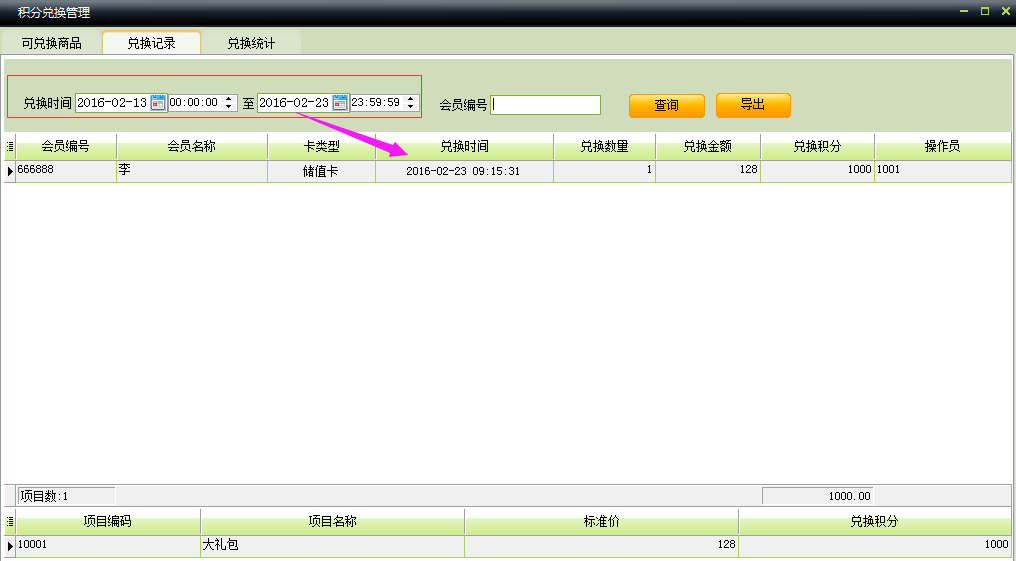
Task: Sort by 兑换时间 column header
Action: pos(465,147)
